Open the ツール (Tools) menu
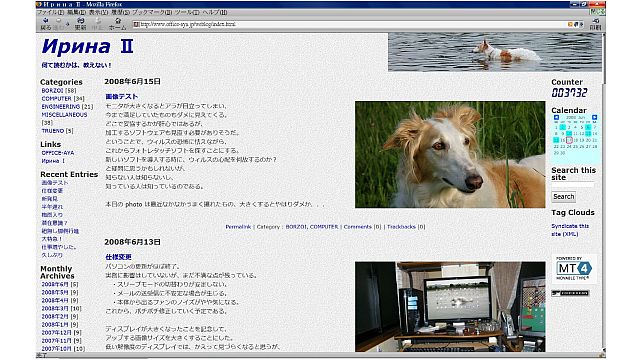Image resolution: width=640 pixels, height=360 pixels. click(x=187, y=13)
